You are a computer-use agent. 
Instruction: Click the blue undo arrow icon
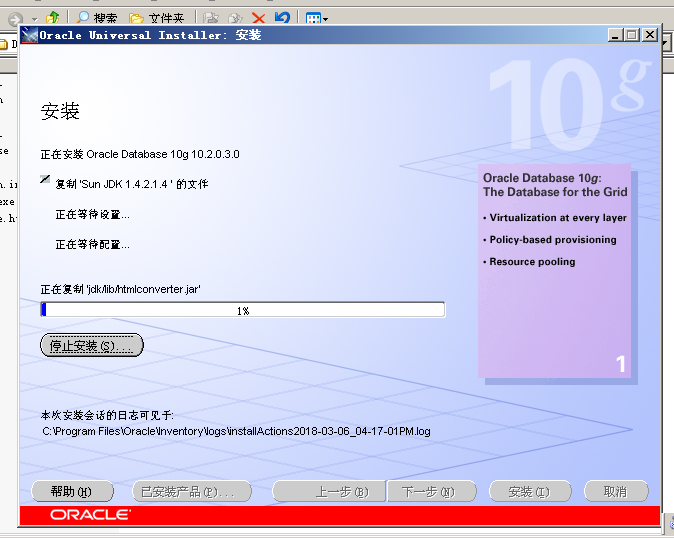coord(282,18)
